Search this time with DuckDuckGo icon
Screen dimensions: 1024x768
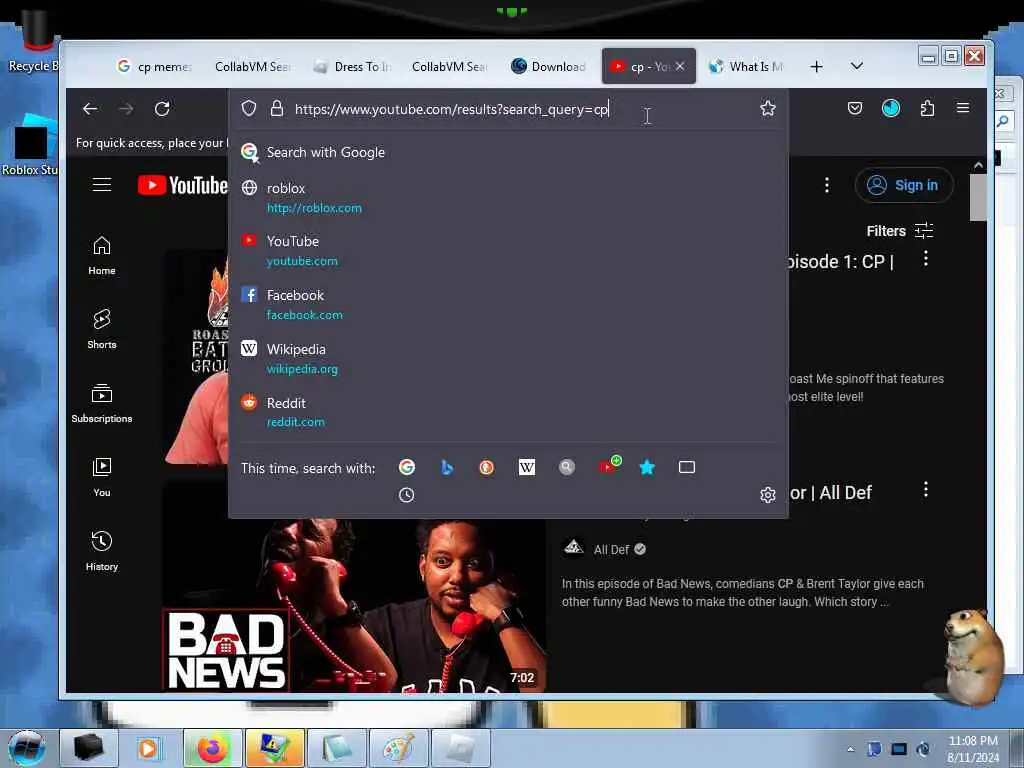487,467
